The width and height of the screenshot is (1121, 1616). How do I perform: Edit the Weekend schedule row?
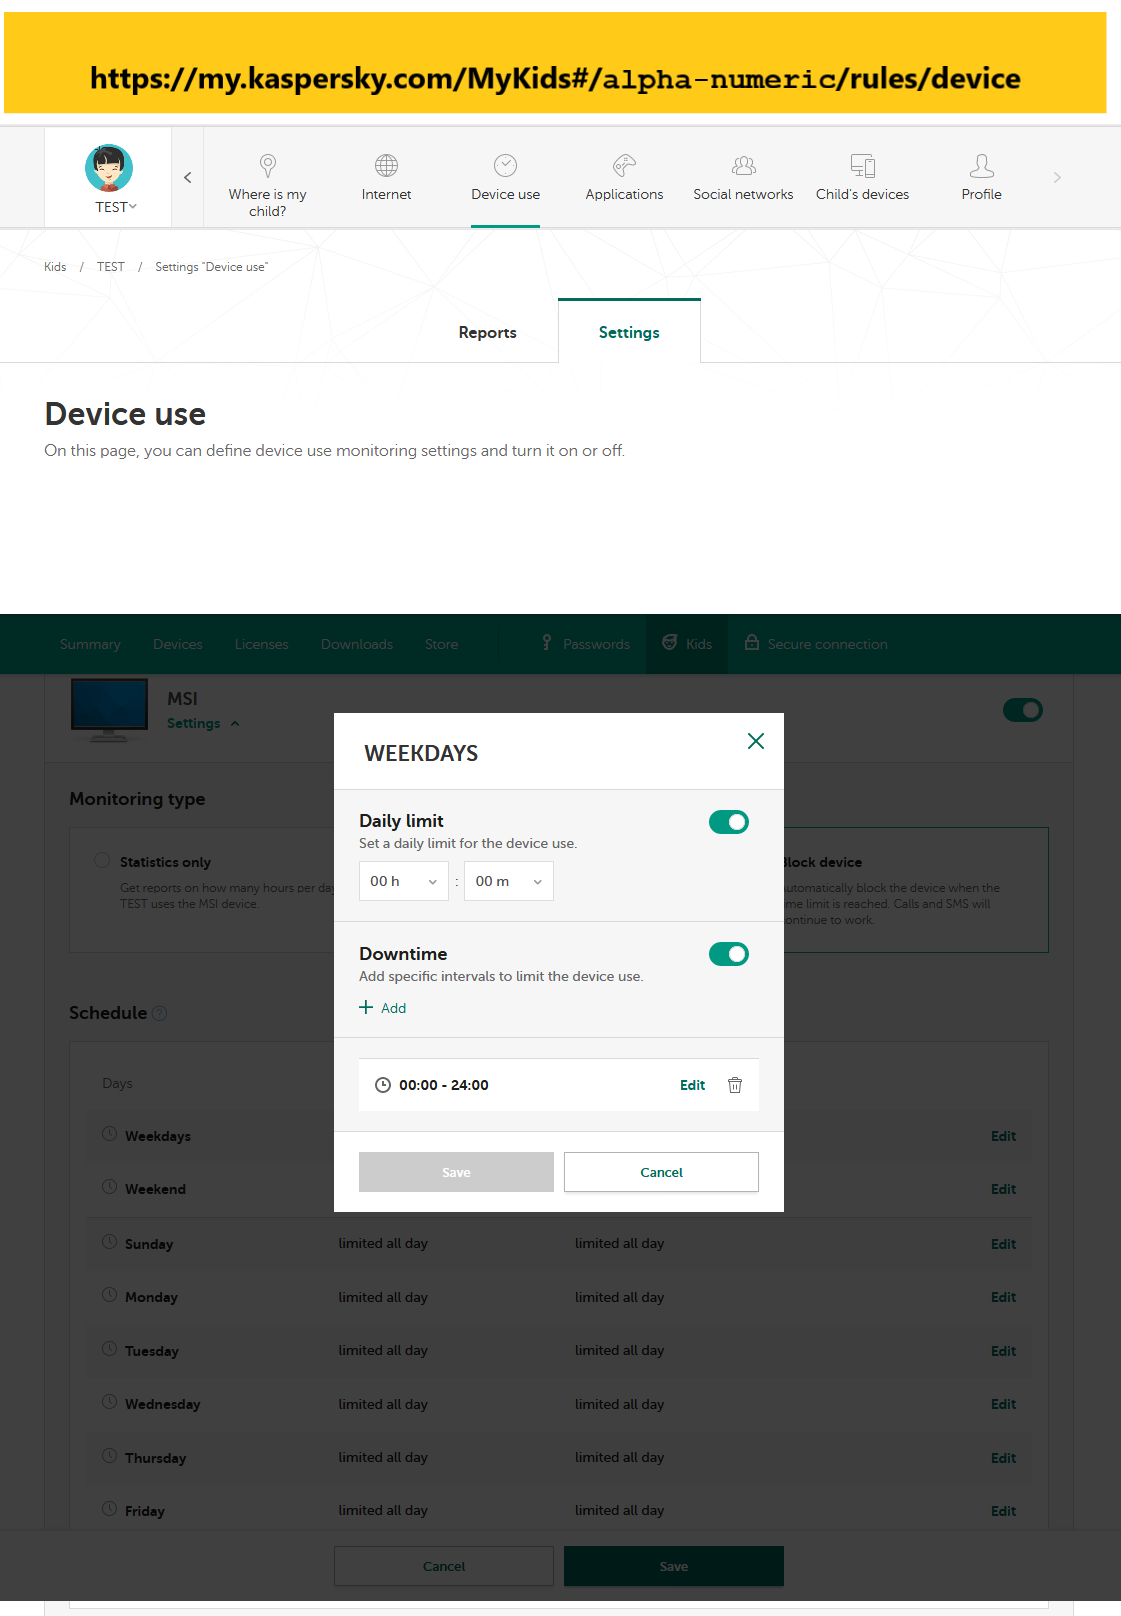pos(1003,1189)
